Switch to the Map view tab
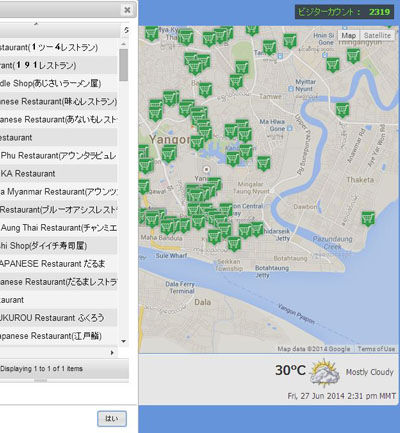Screen dimensions: 400x433 [x=349, y=35]
